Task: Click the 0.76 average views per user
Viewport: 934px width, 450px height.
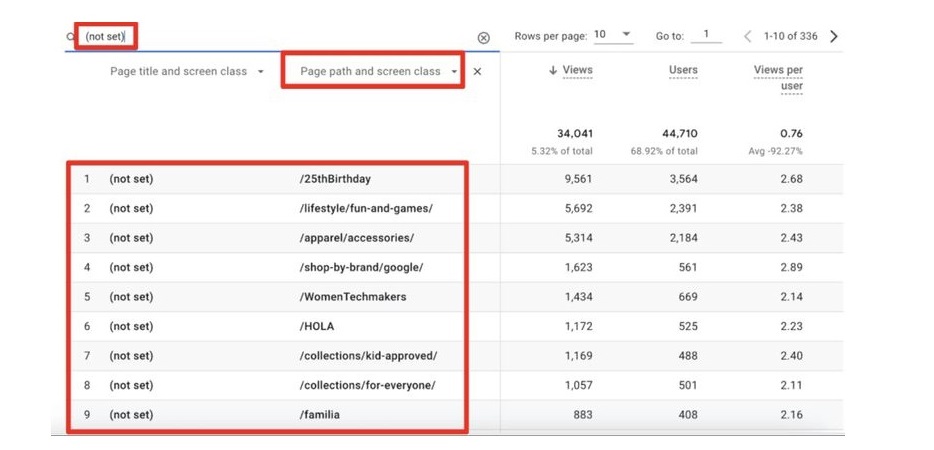Action: 792,134
